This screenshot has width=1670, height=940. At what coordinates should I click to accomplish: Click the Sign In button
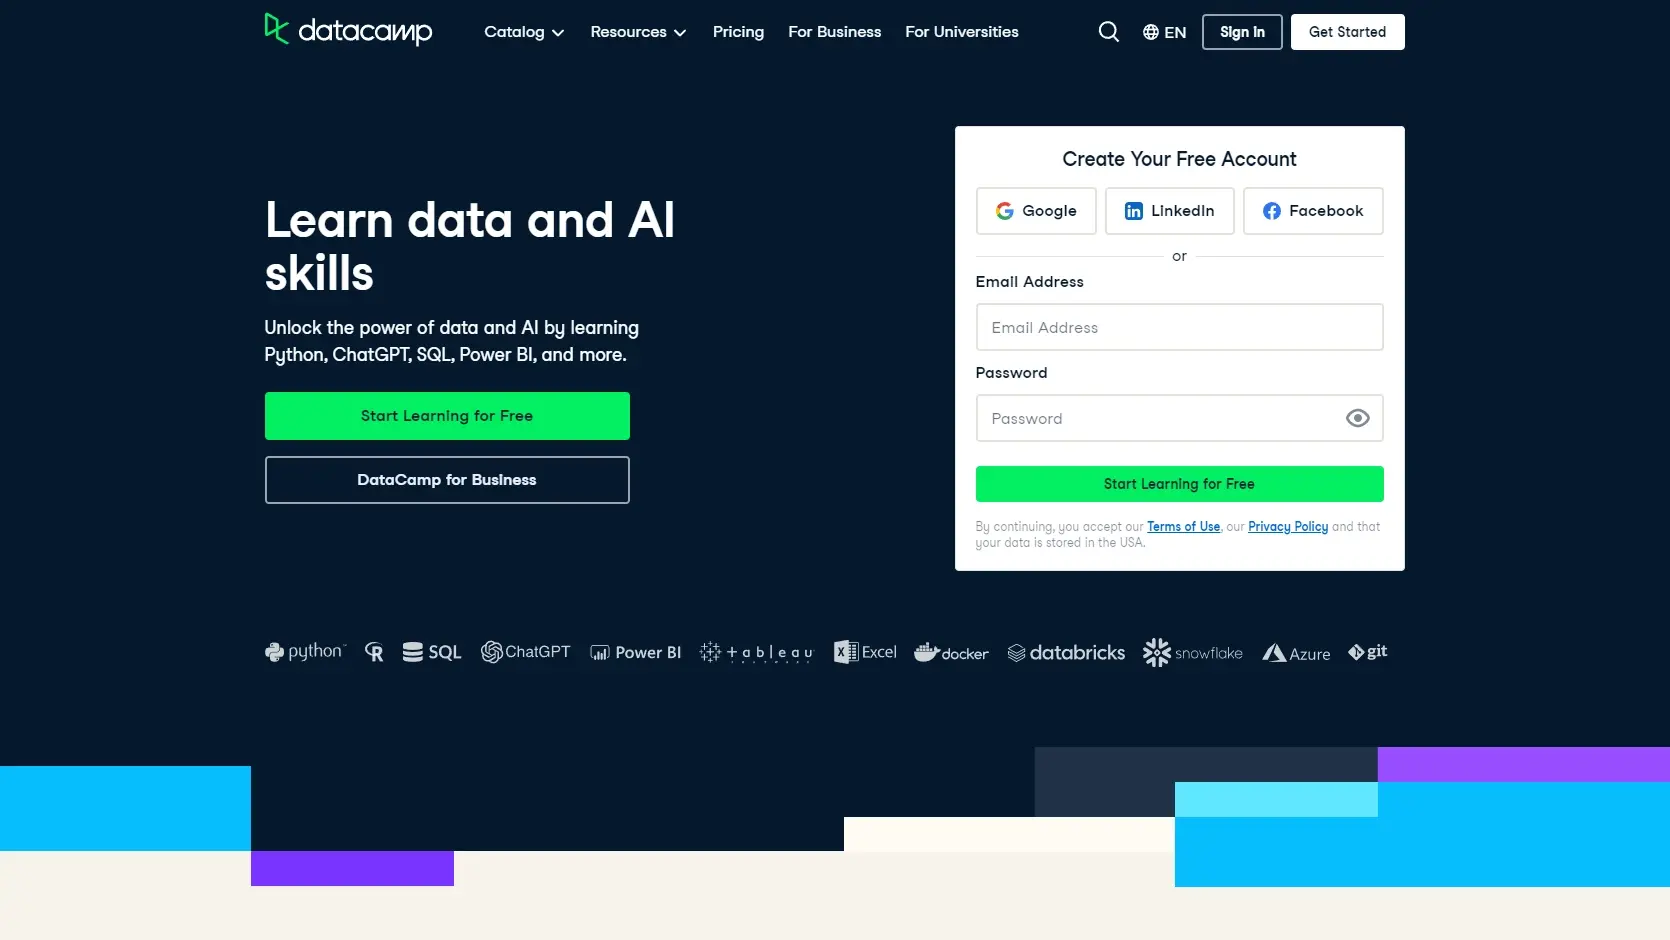click(x=1242, y=32)
